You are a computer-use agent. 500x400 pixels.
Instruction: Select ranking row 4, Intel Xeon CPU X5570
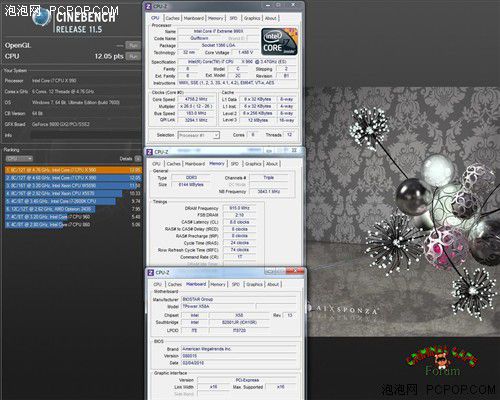tap(73, 193)
